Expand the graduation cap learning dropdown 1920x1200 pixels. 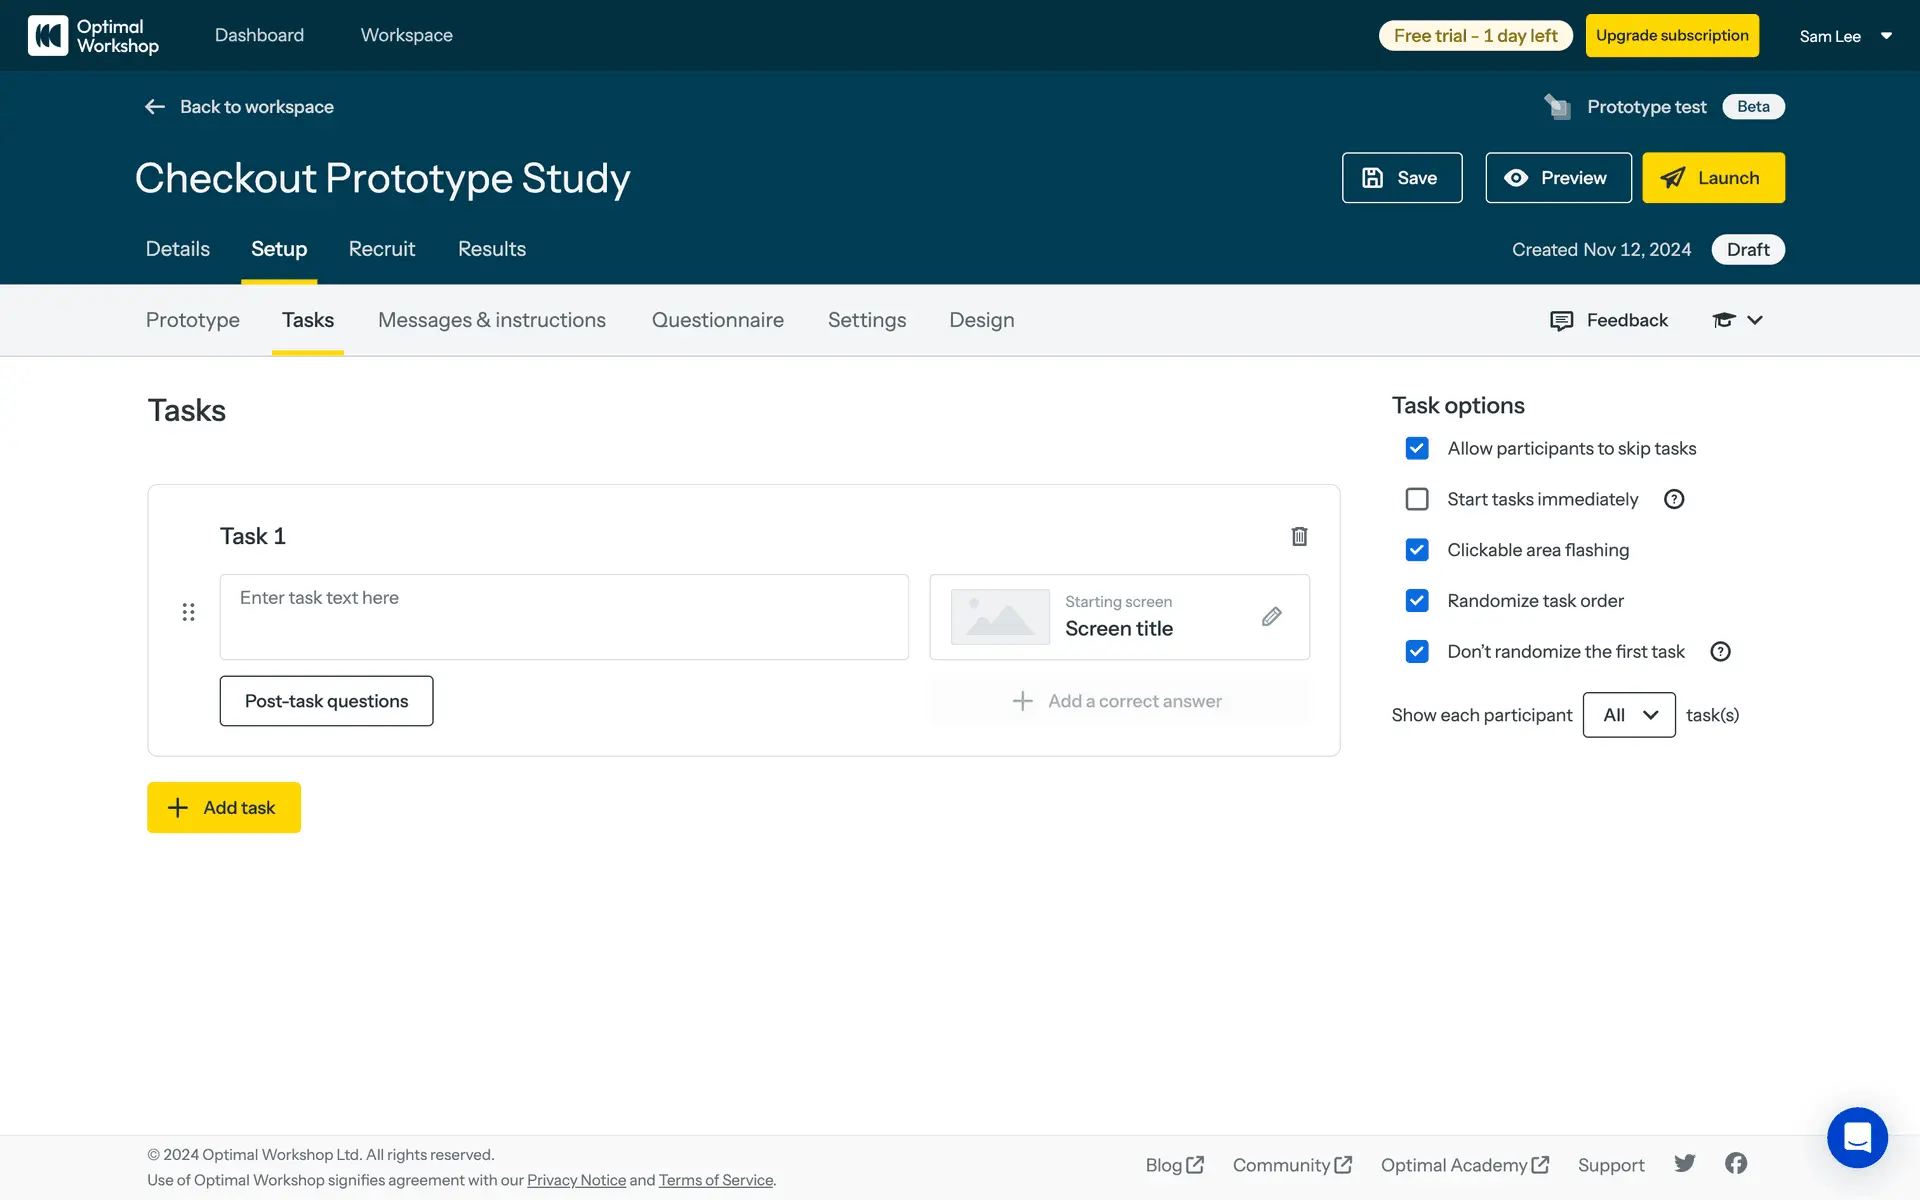coord(1737,320)
